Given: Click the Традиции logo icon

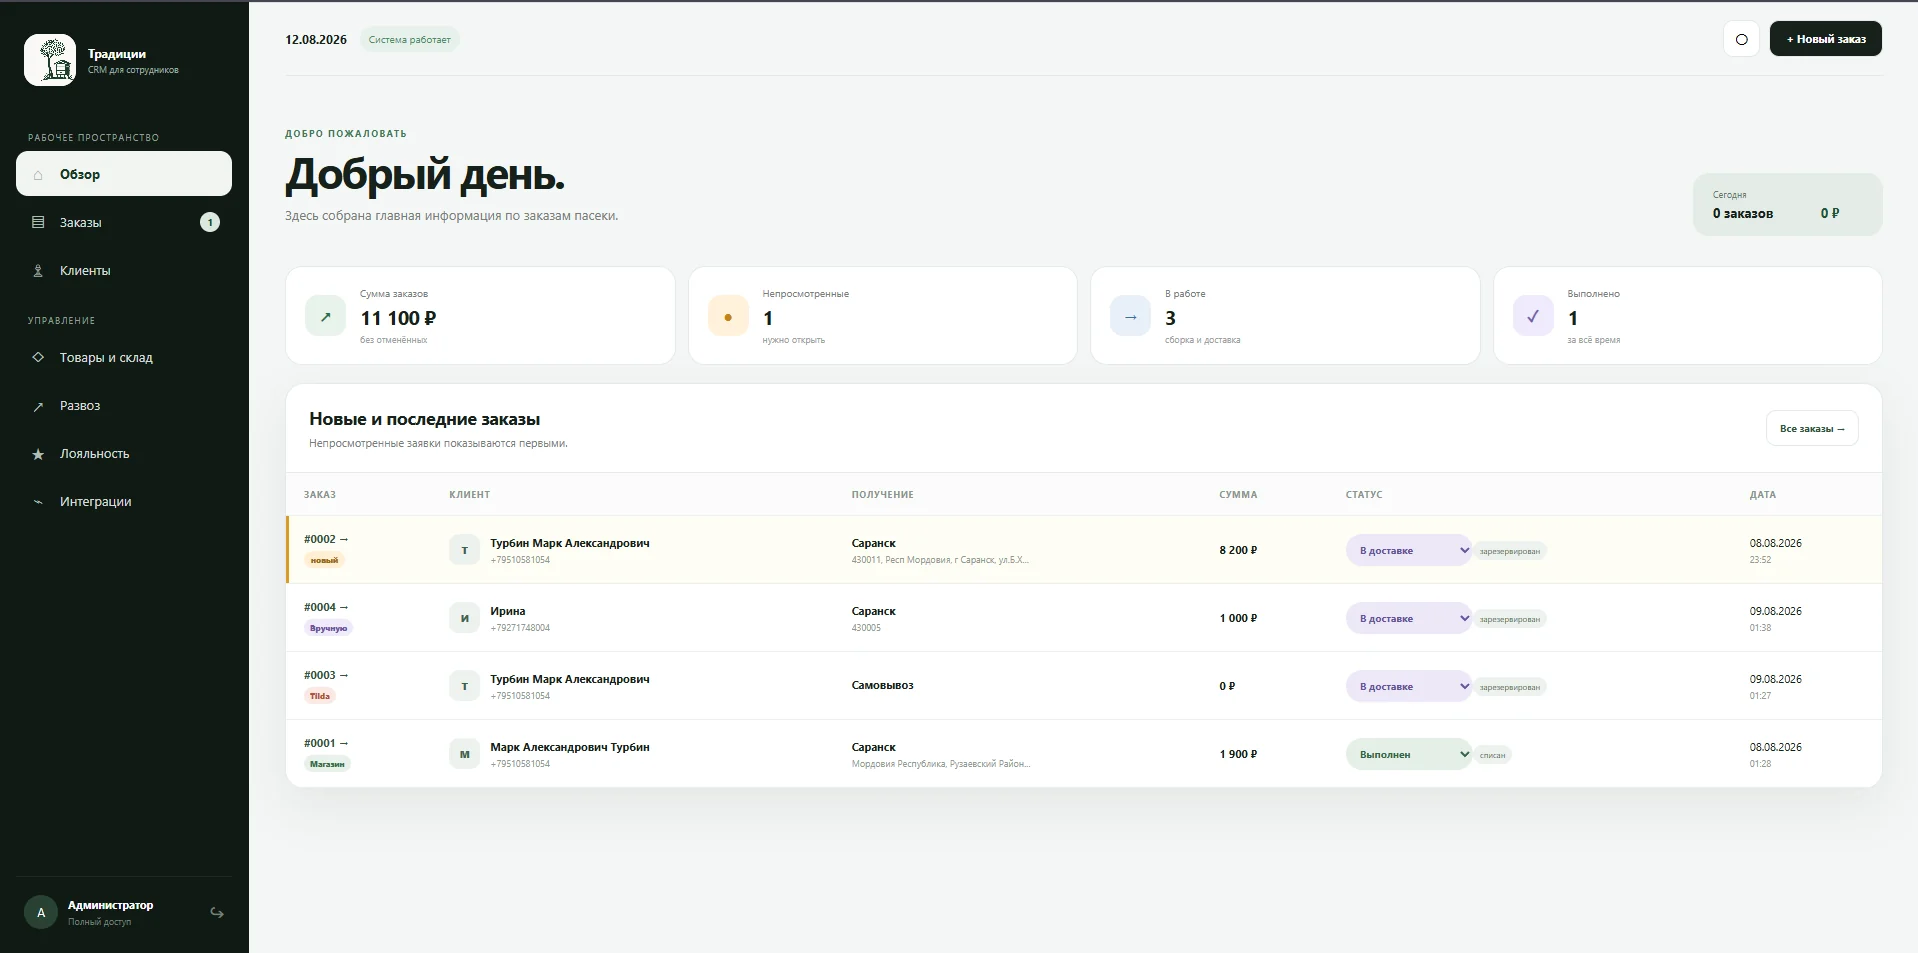Looking at the screenshot, I should pyautogui.click(x=50, y=60).
